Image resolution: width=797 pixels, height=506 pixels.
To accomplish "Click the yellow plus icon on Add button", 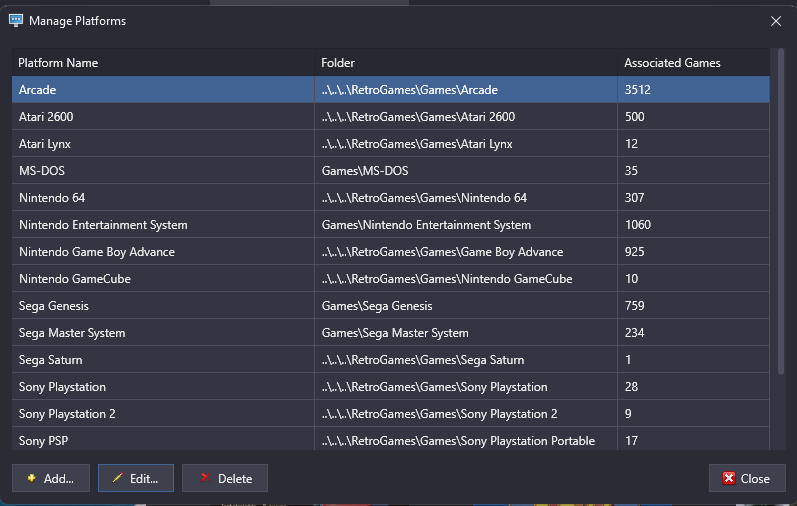I will tap(32, 478).
